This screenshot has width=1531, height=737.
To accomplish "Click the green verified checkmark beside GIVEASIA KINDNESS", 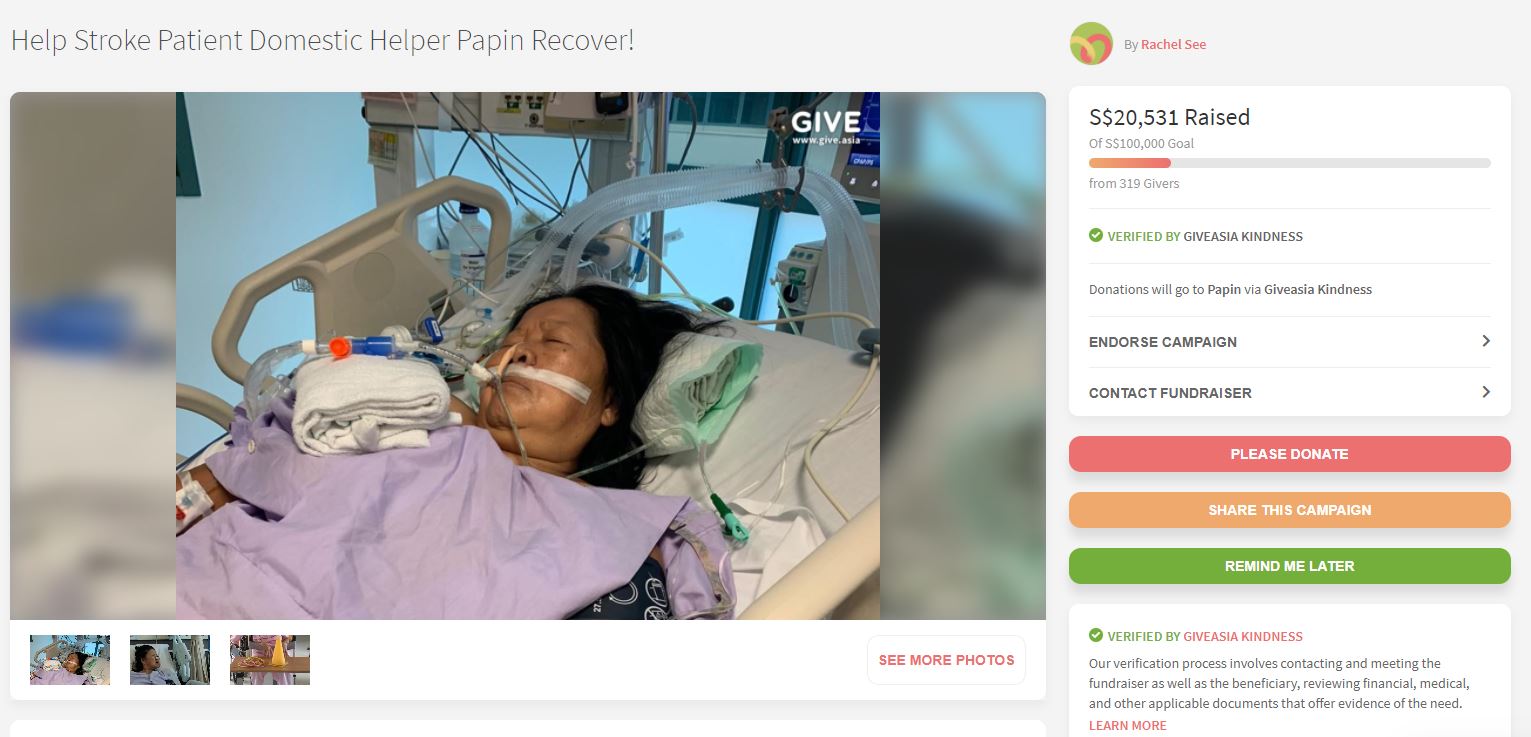I will [x=1096, y=236].
